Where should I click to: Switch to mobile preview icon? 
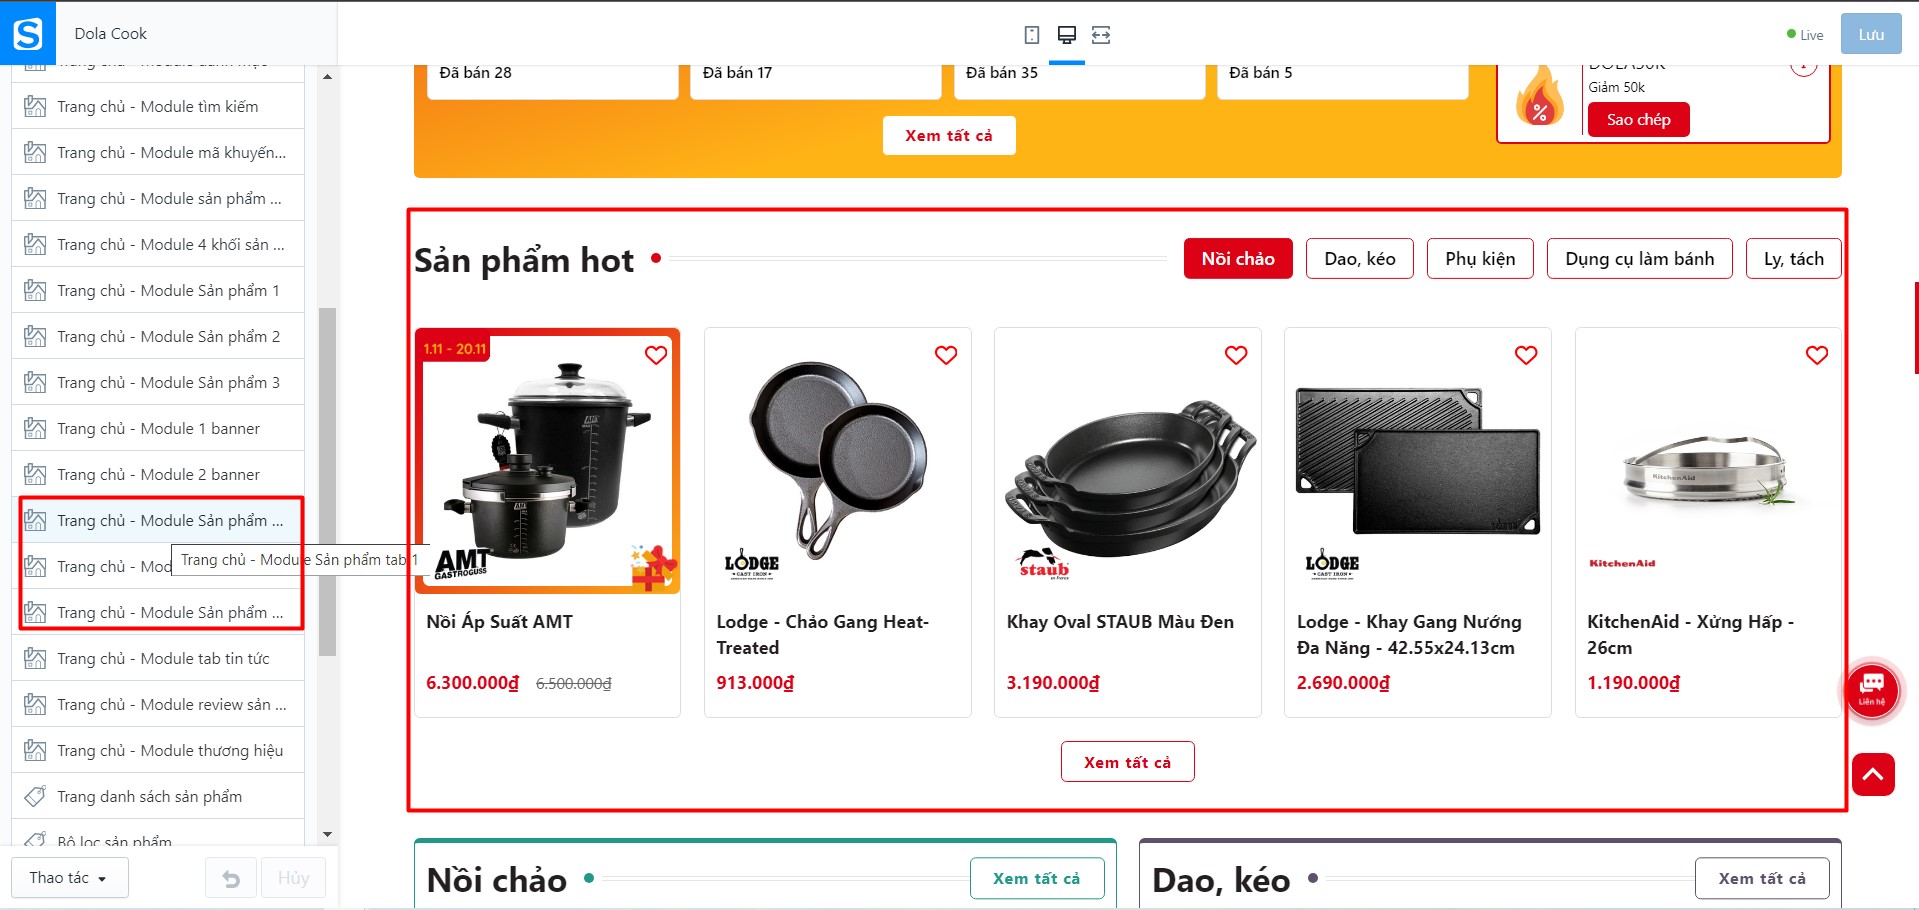tap(1032, 35)
